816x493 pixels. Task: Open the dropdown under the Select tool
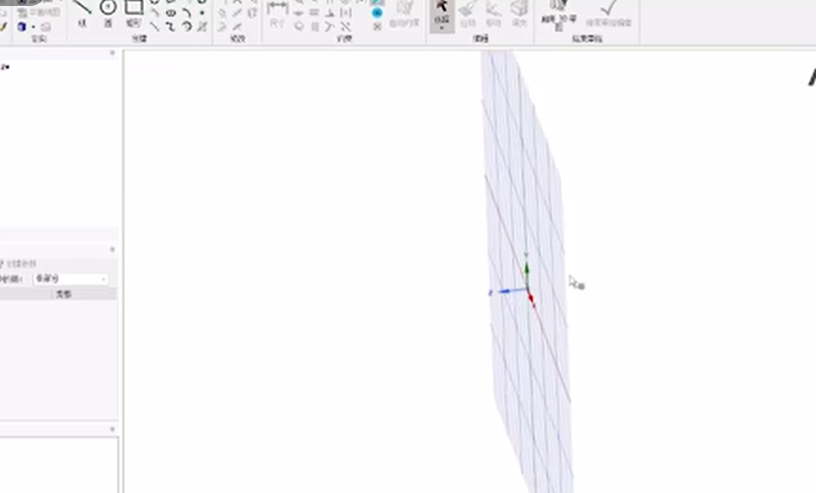441,27
